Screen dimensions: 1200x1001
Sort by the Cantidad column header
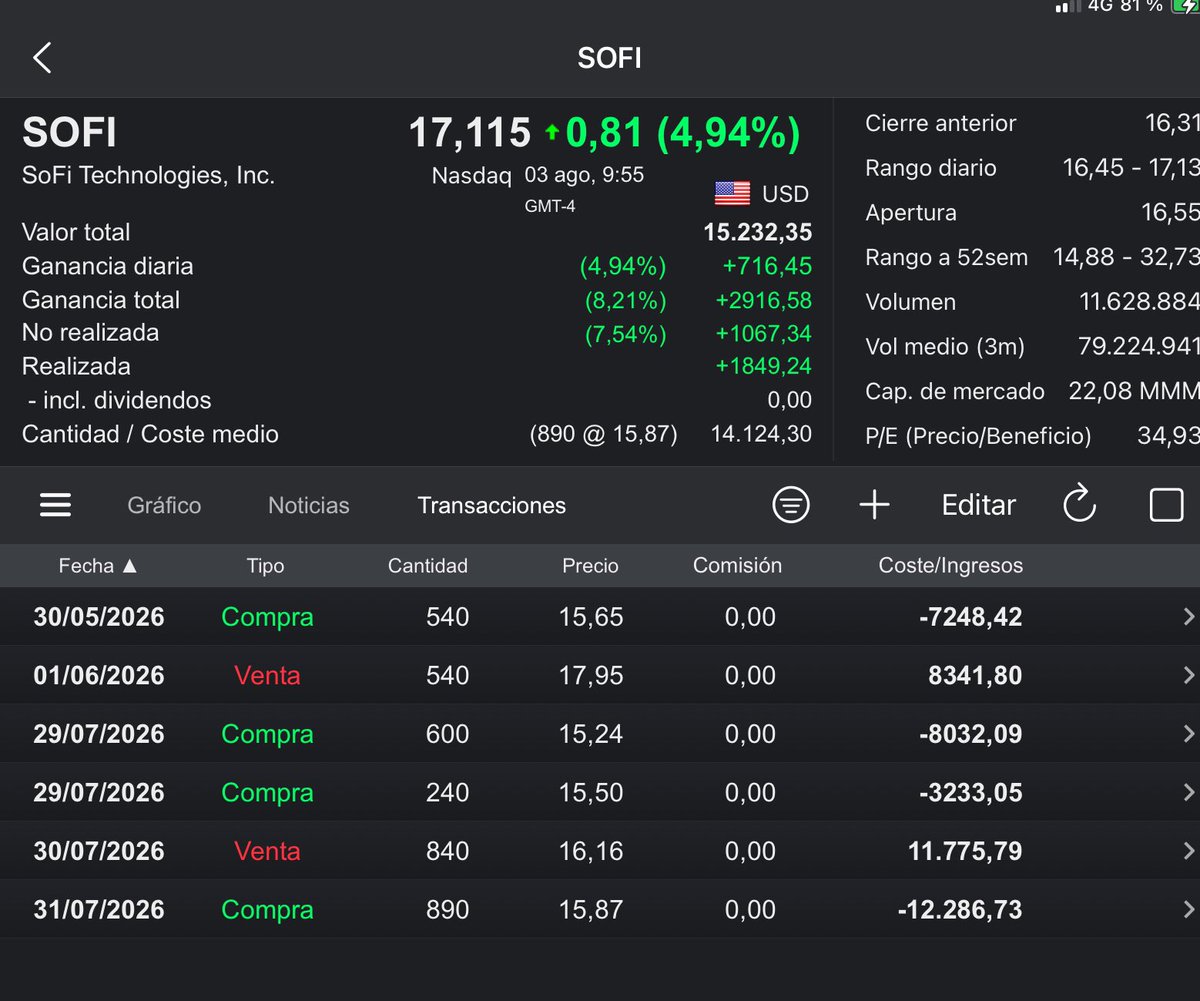pos(428,566)
